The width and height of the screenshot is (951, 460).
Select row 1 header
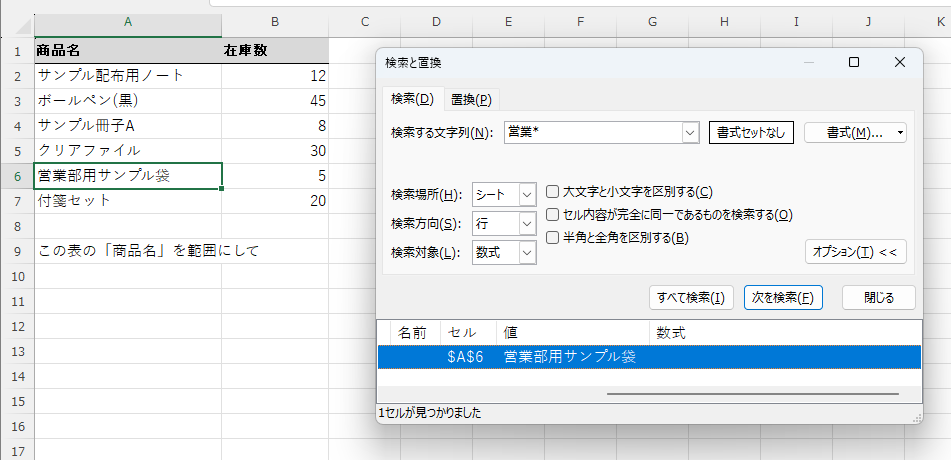pyautogui.click(x=17, y=51)
